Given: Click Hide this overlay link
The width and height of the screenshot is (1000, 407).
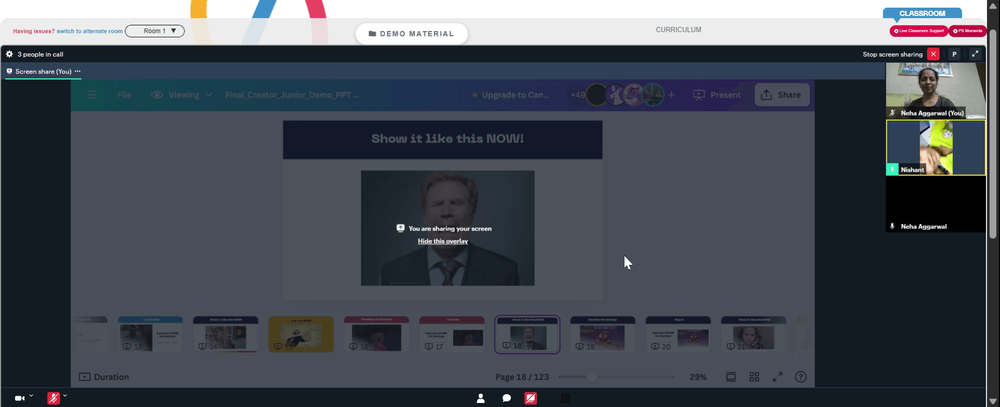Looking at the screenshot, I should click(443, 241).
